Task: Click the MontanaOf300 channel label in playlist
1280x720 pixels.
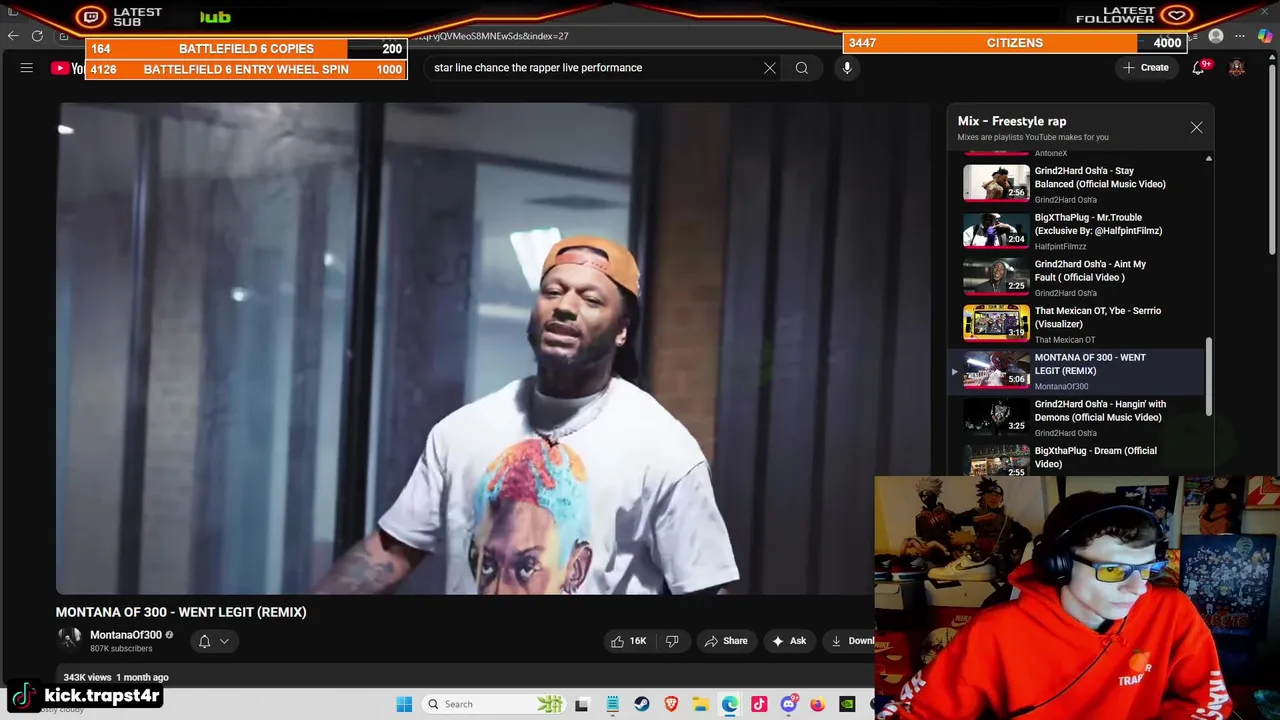Action: (x=1061, y=386)
